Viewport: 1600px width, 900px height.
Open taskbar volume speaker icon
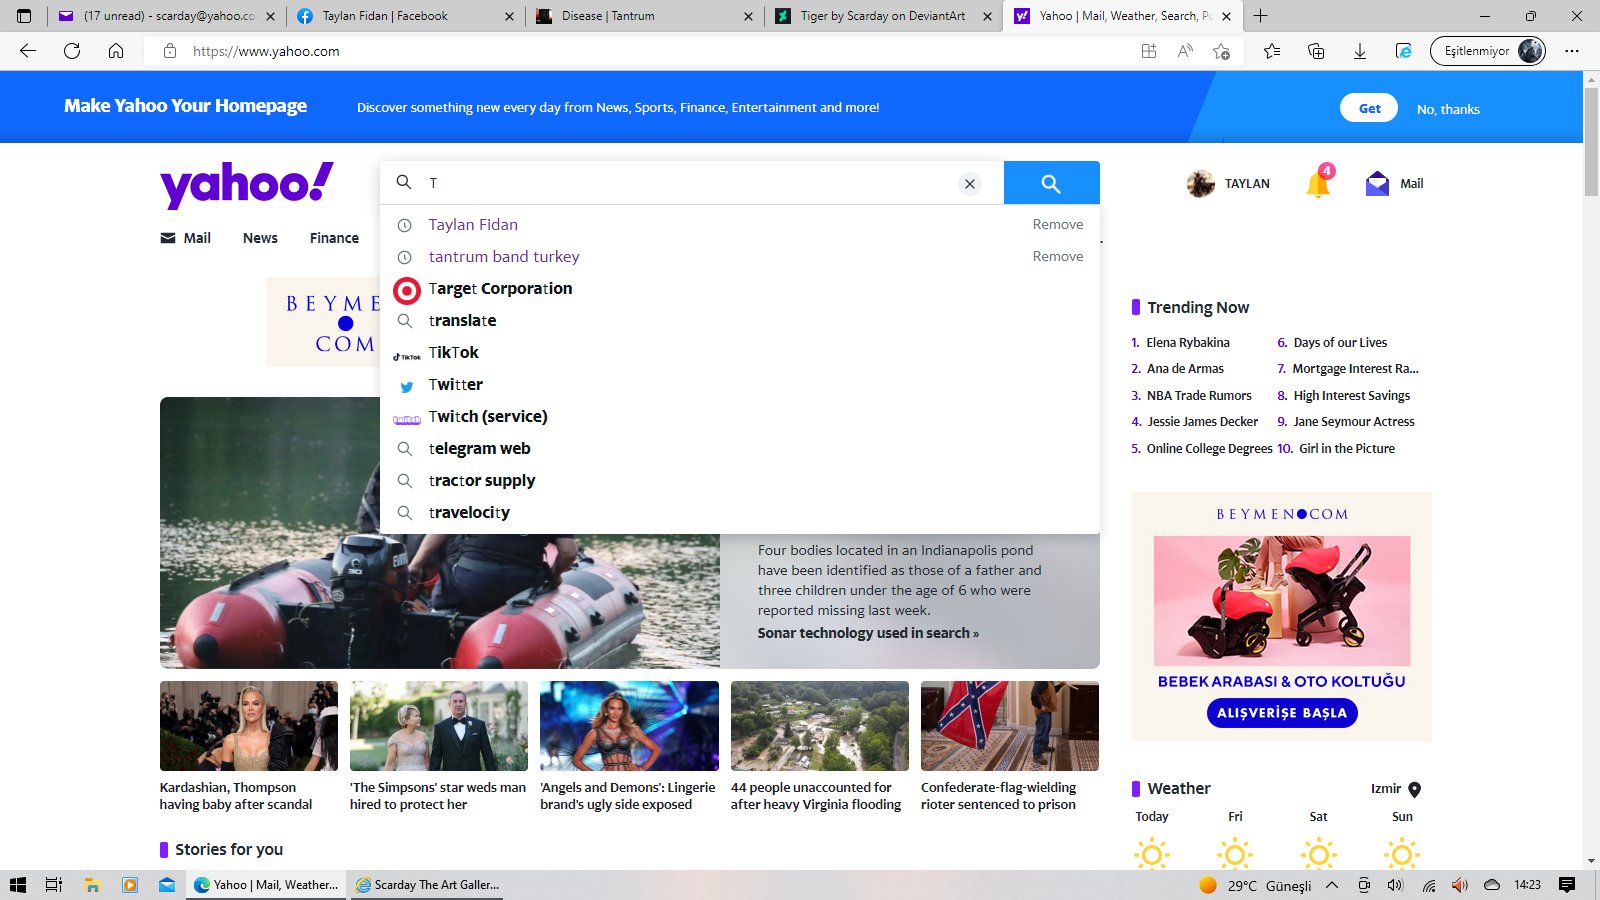coord(1395,885)
